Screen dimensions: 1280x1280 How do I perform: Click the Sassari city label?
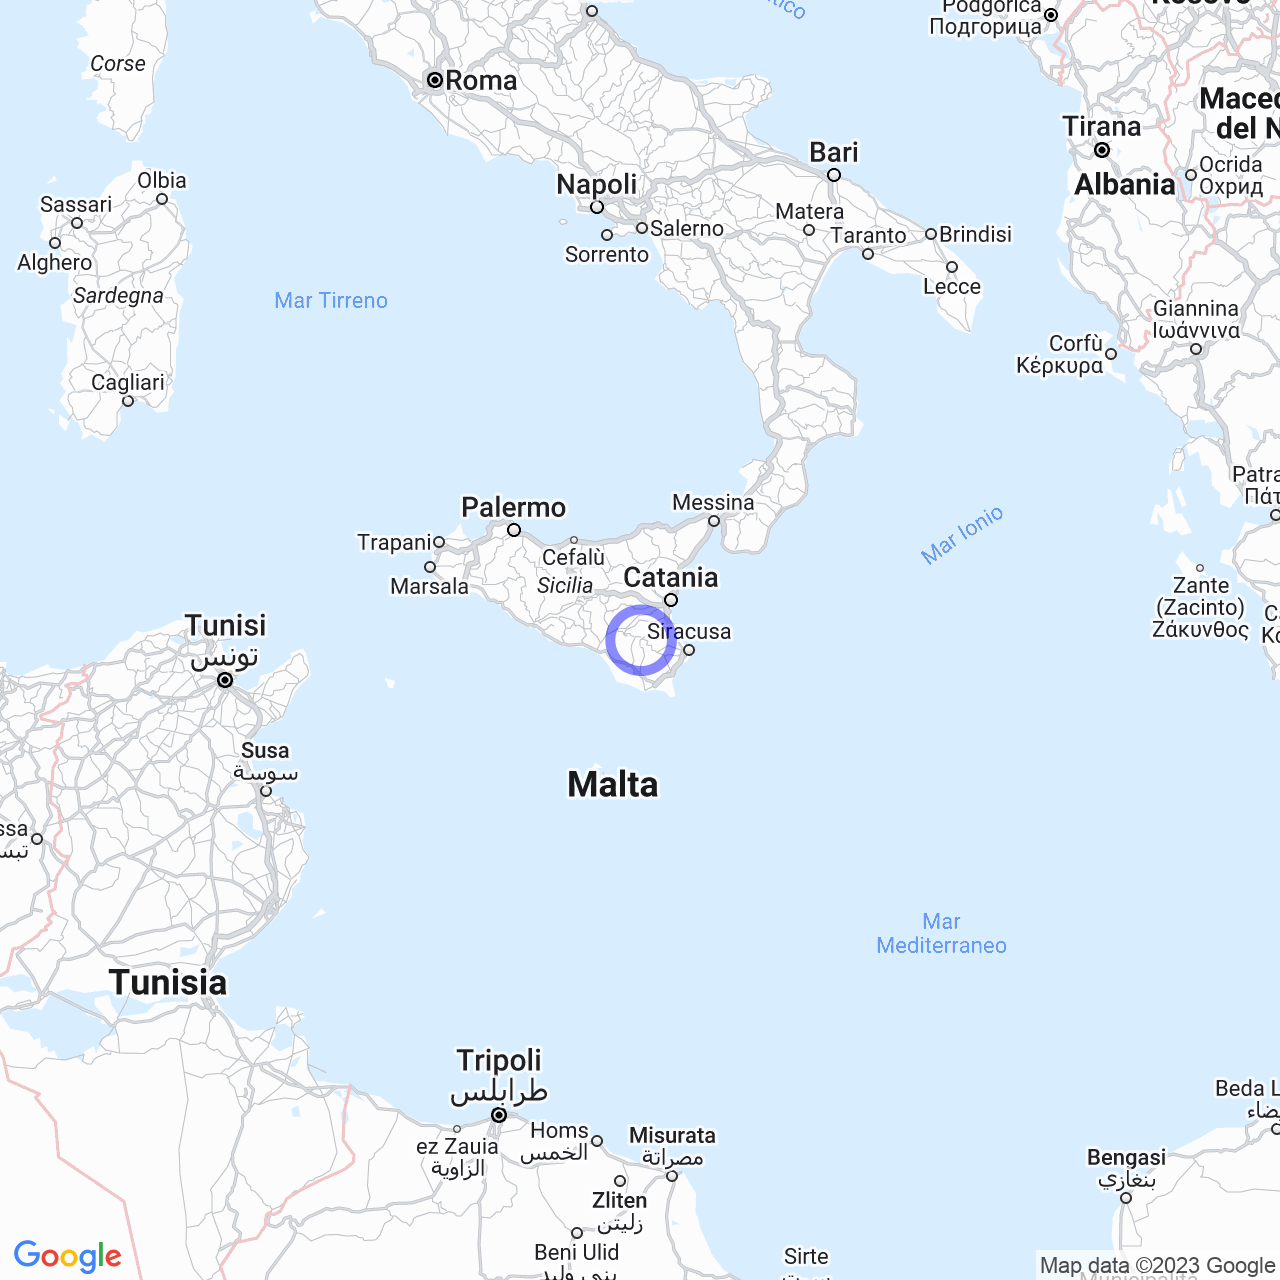pyautogui.click(x=76, y=204)
